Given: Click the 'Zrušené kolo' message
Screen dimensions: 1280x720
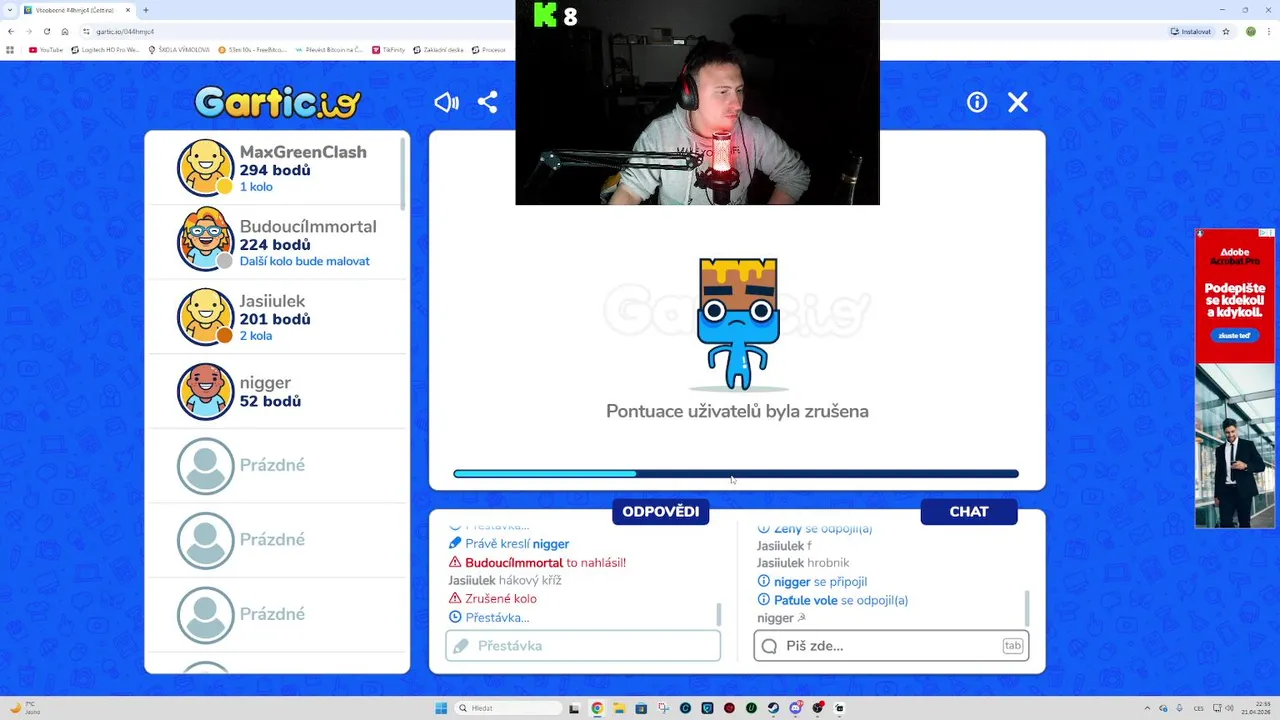Looking at the screenshot, I should tap(493, 599).
